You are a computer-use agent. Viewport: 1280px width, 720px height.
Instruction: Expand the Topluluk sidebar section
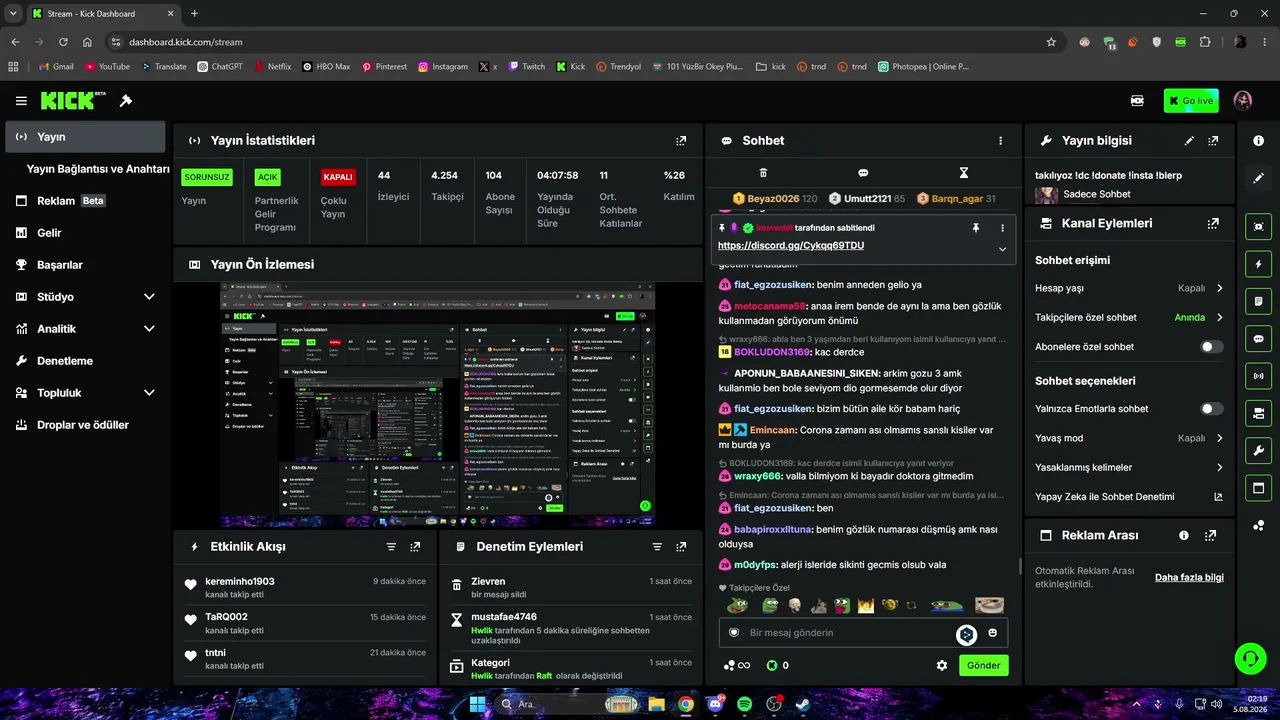[x=149, y=393]
